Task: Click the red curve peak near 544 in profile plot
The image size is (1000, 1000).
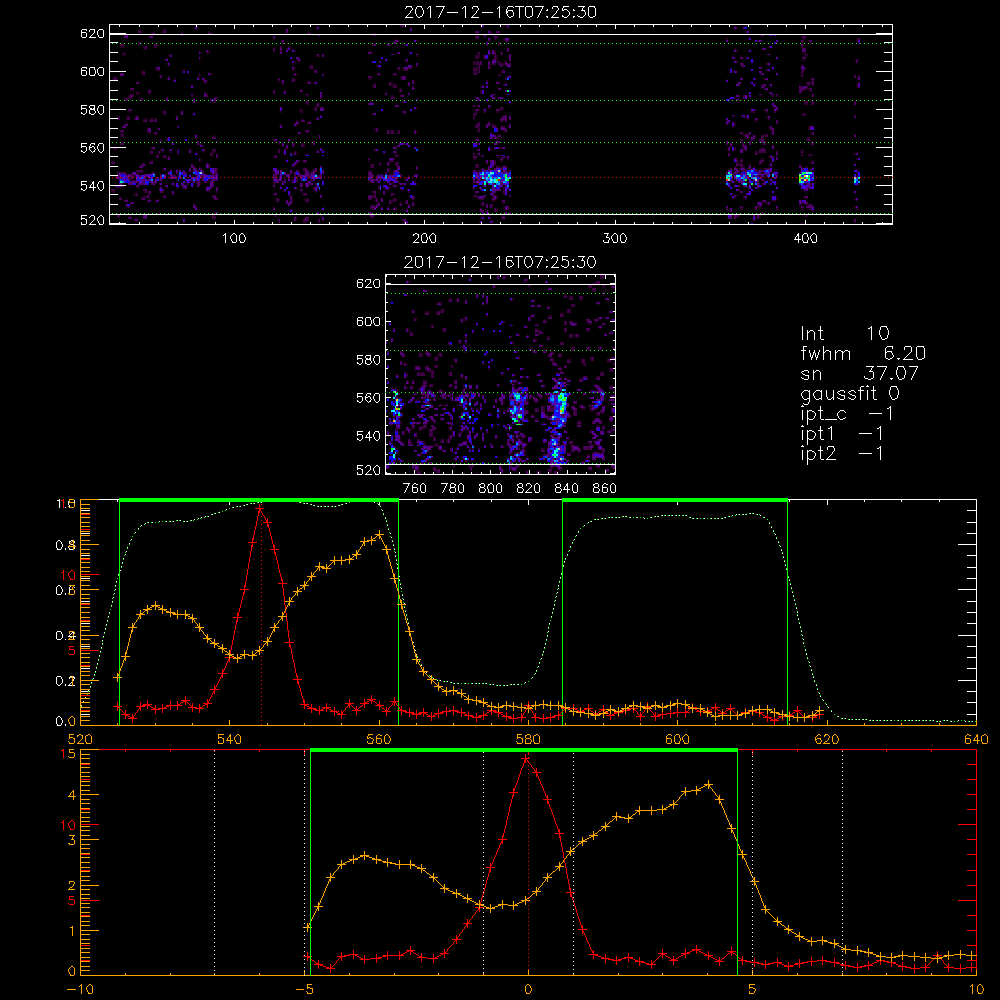Action: [260, 508]
